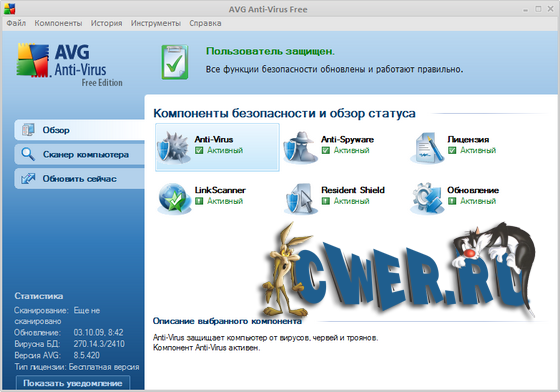Image resolution: width=560 pixels, height=392 pixels.
Task: Click the Обновление gears icon
Action: (x=428, y=198)
